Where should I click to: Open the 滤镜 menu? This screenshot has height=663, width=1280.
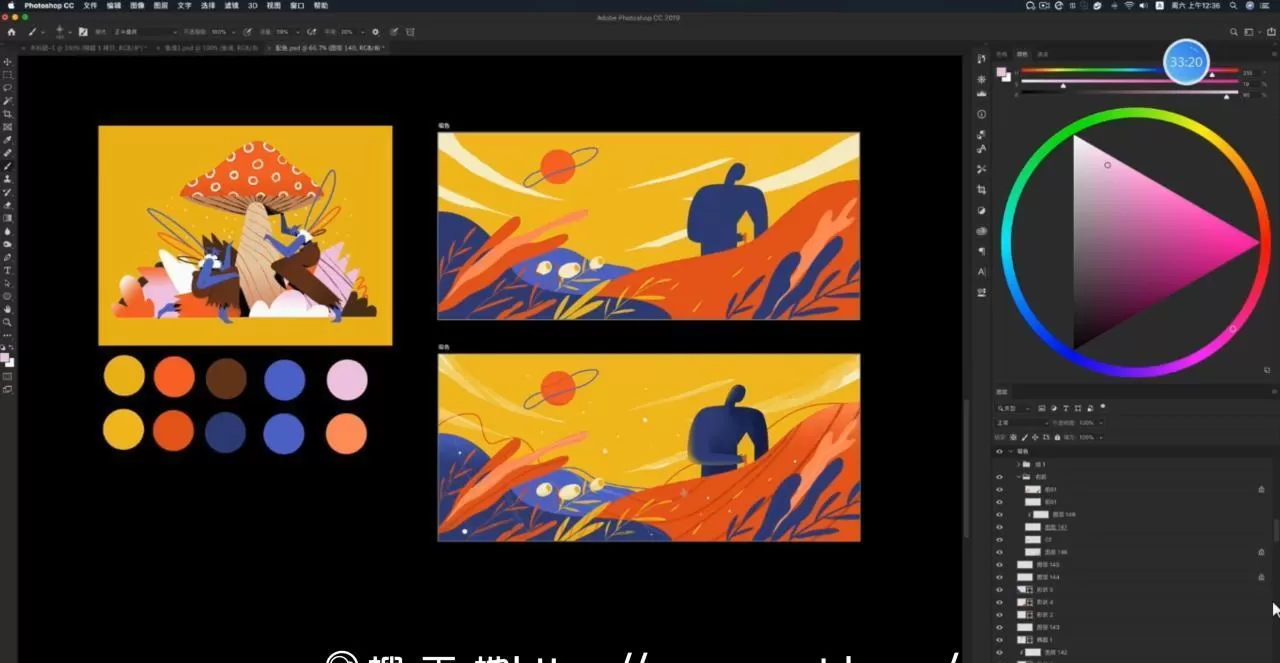click(231, 5)
